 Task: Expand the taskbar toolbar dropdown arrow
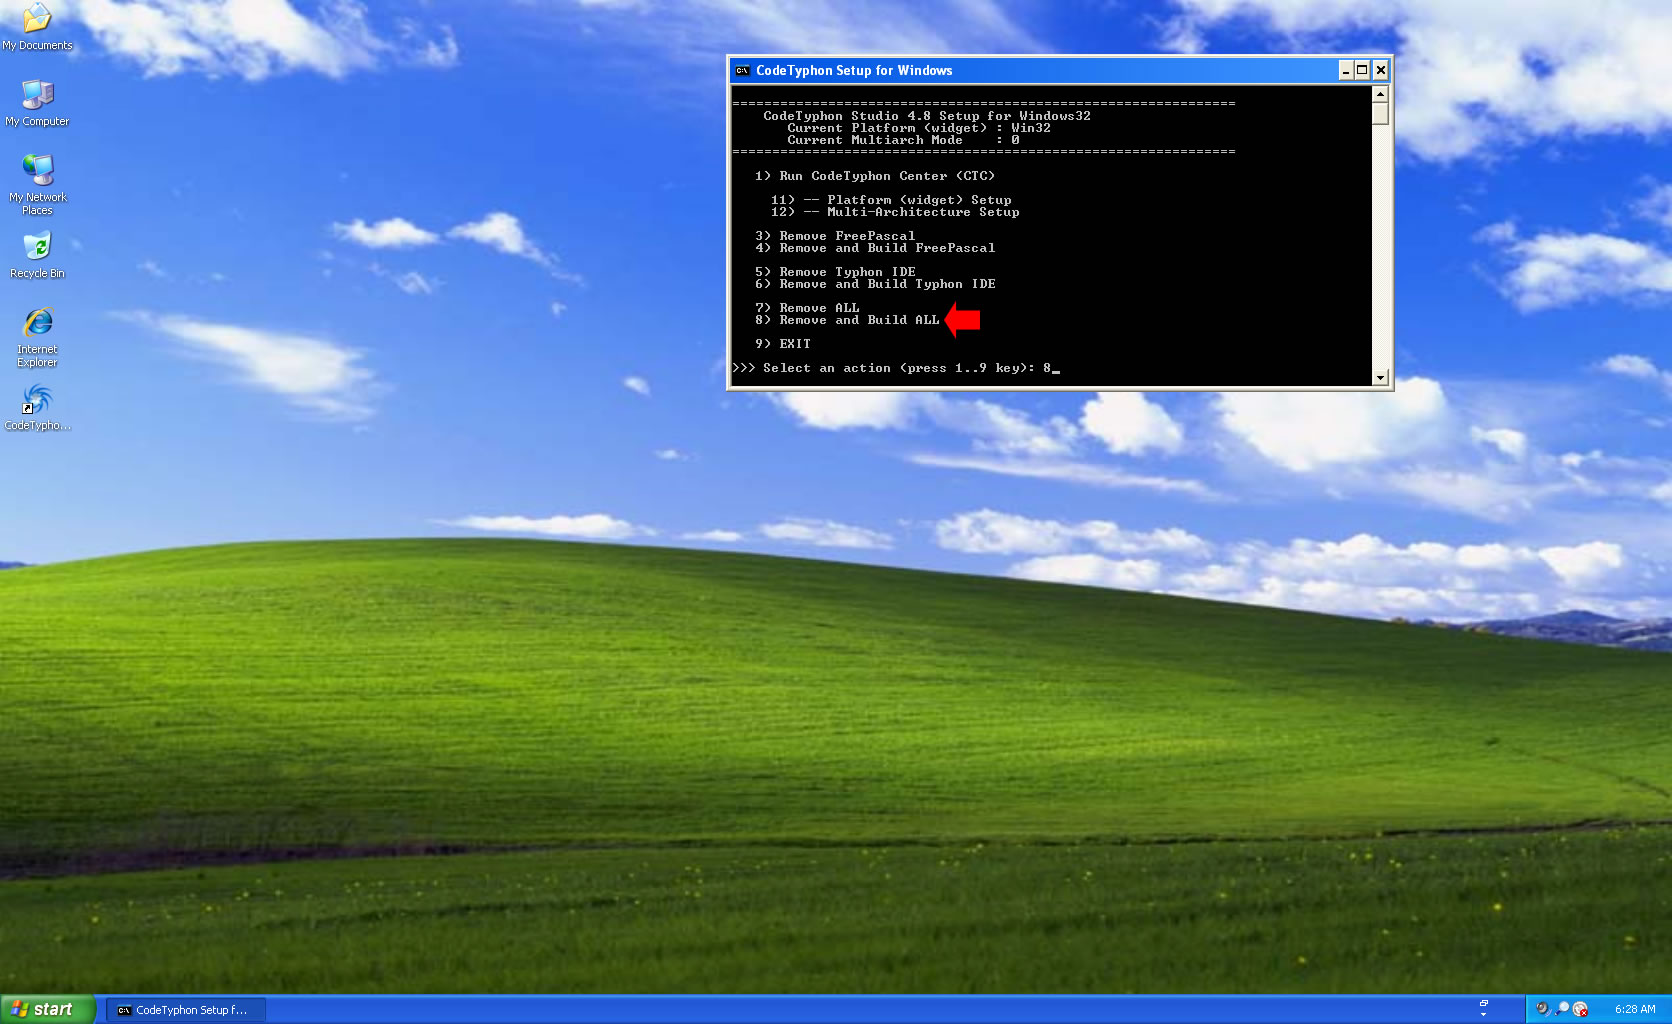pos(1484,1015)
